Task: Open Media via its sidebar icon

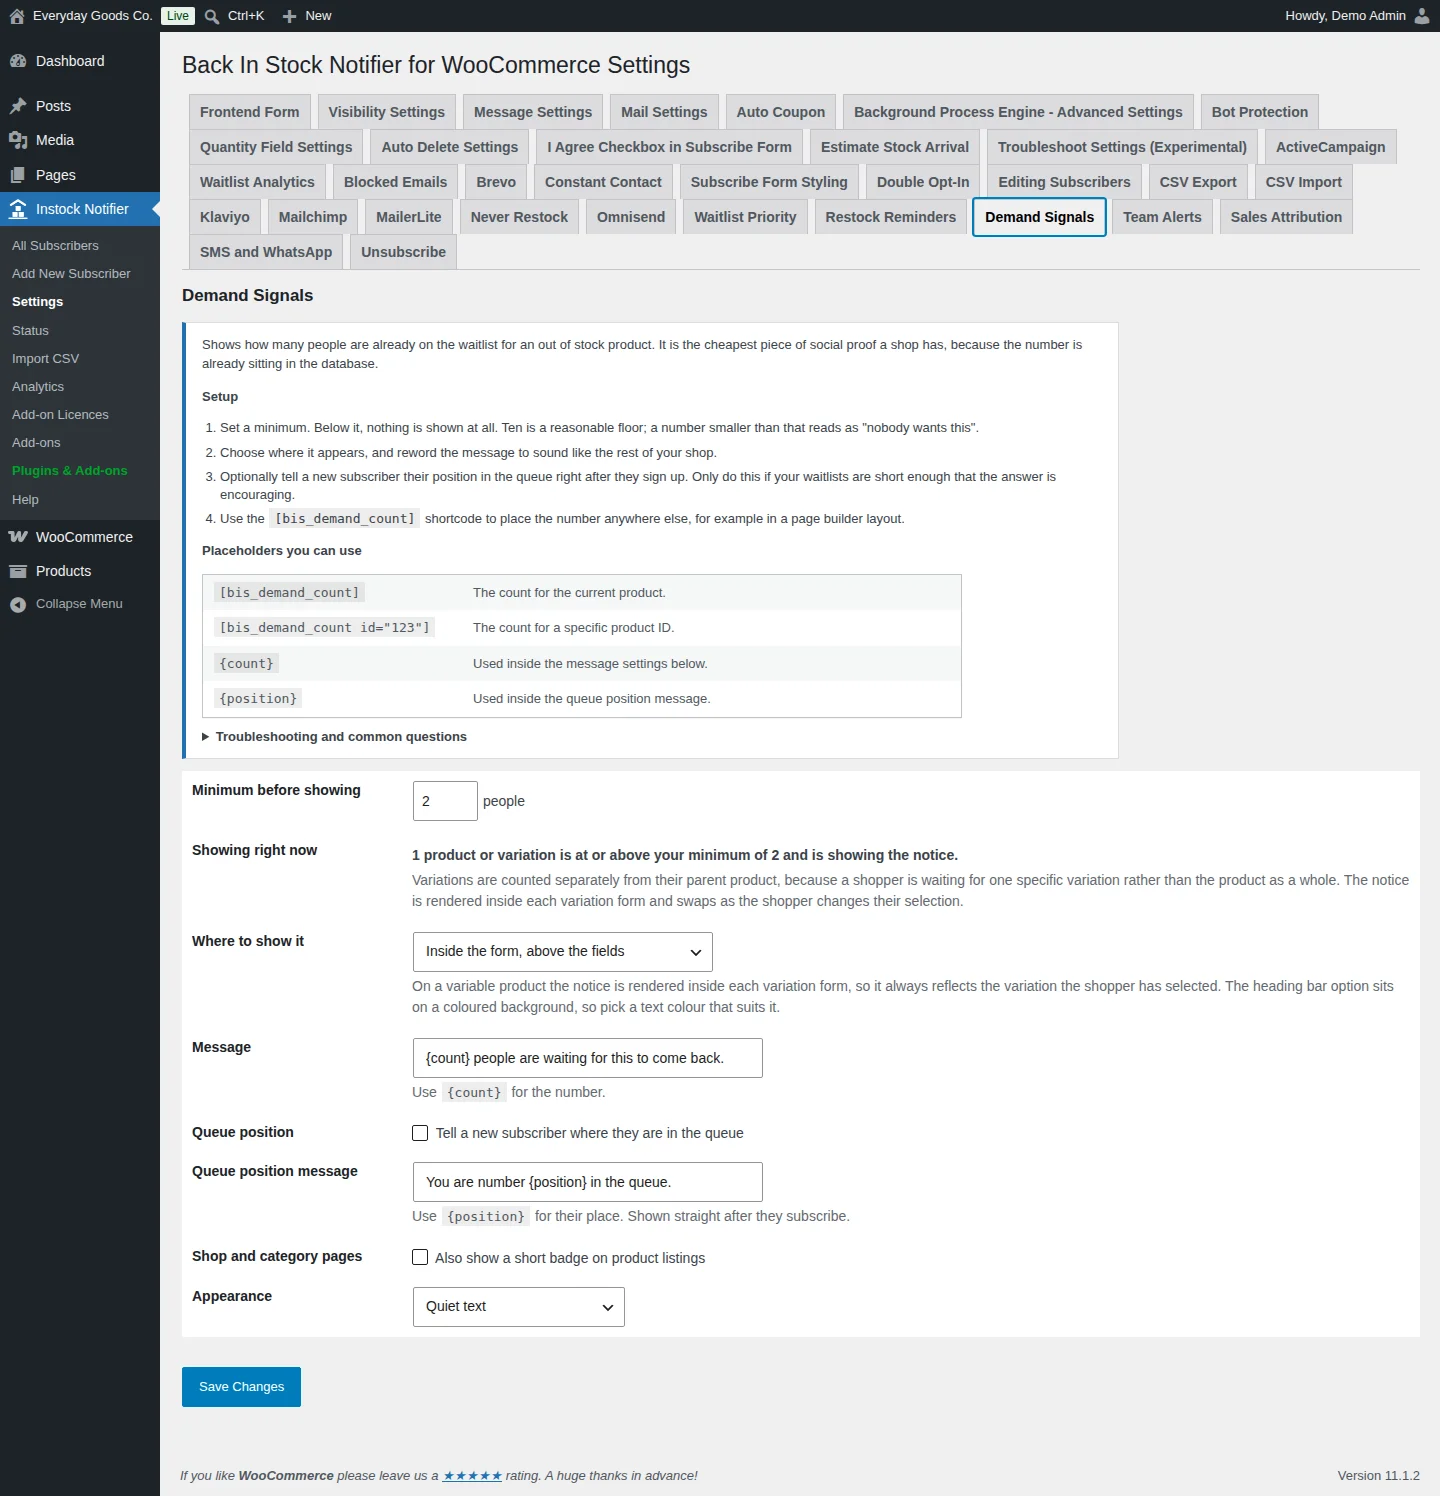Action: click(x=18, y=140)
